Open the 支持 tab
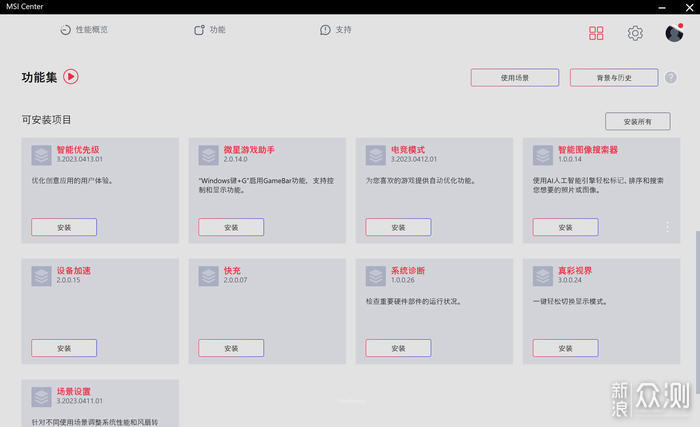 pos(336,30)
